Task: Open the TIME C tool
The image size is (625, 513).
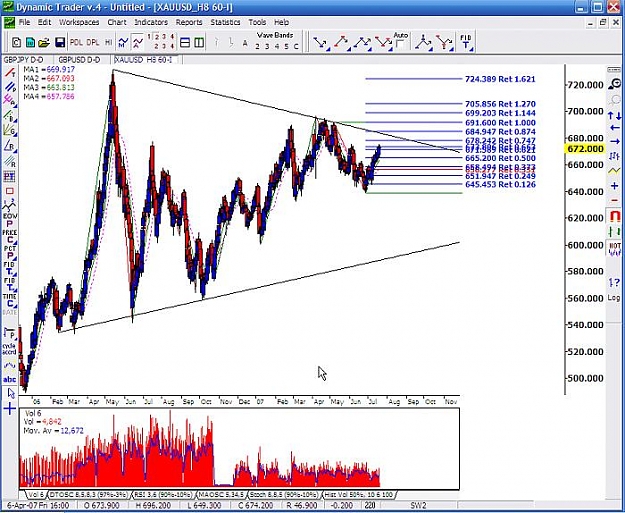Action: 10,301
